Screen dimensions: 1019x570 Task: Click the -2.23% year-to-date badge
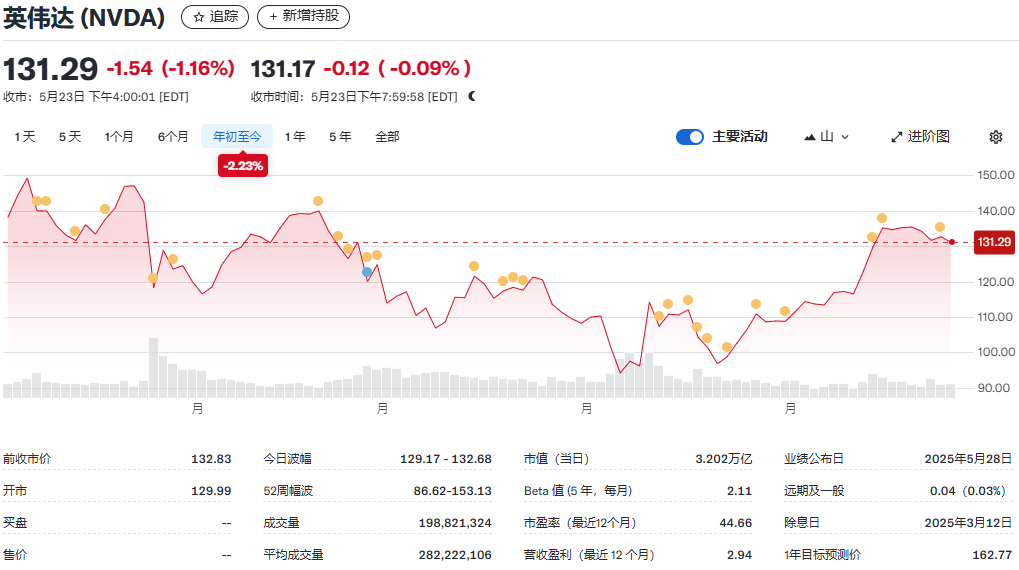pos(243,166)
